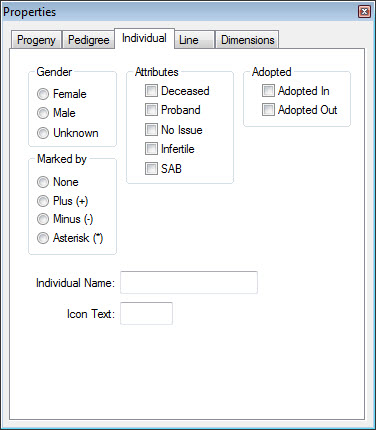
Task: Switch to the Progeny tab
Action: point(36,40)
